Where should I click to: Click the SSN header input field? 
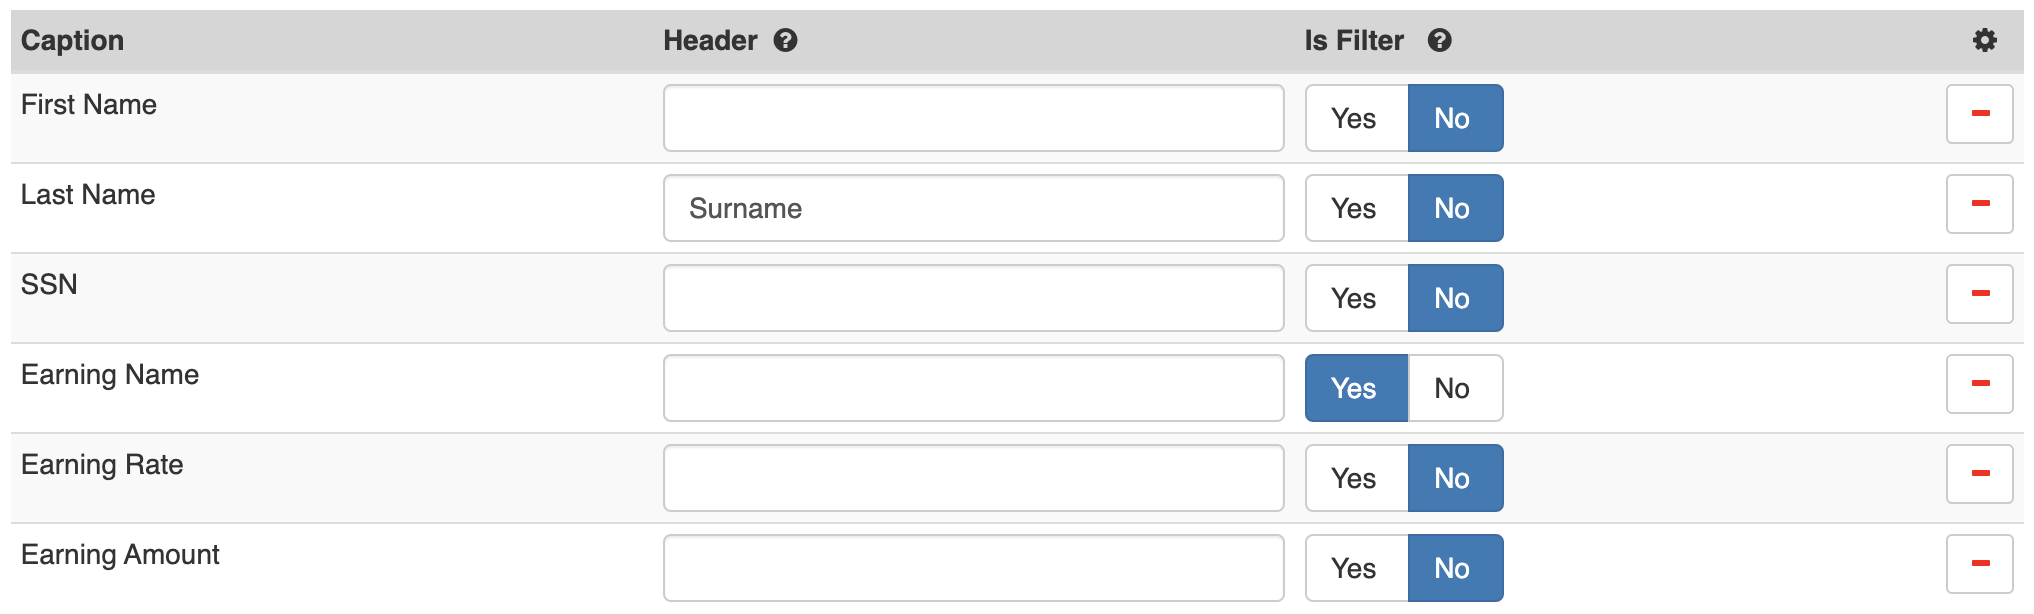(973, 298)
